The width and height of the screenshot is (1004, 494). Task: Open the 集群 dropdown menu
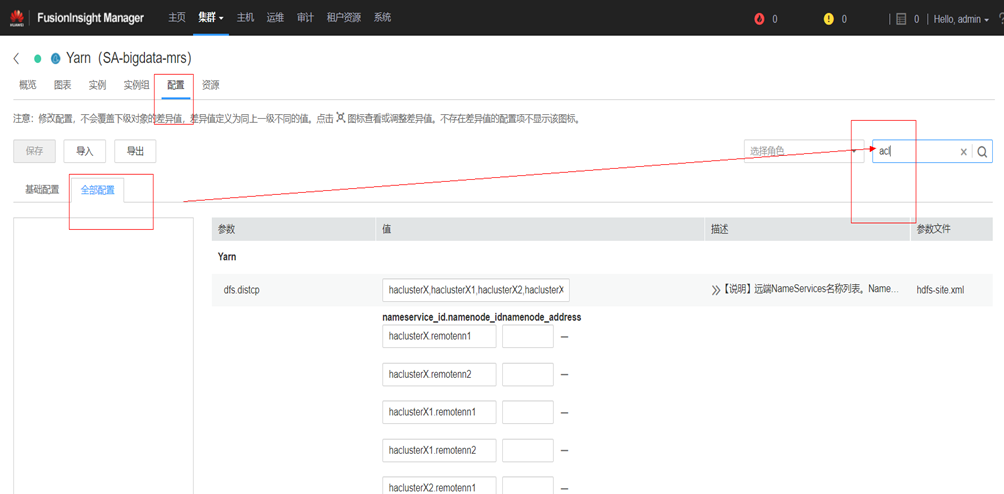[x=211, y=18]
